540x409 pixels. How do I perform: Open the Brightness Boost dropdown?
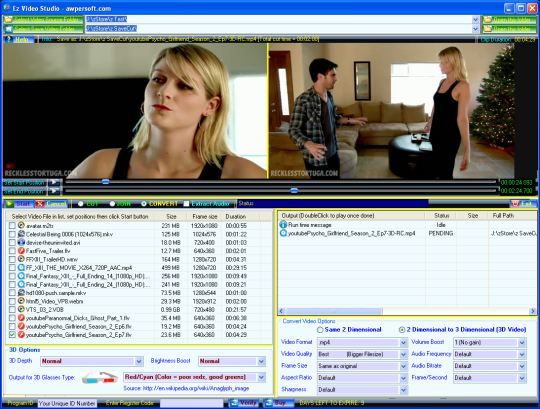pos(261,361)
